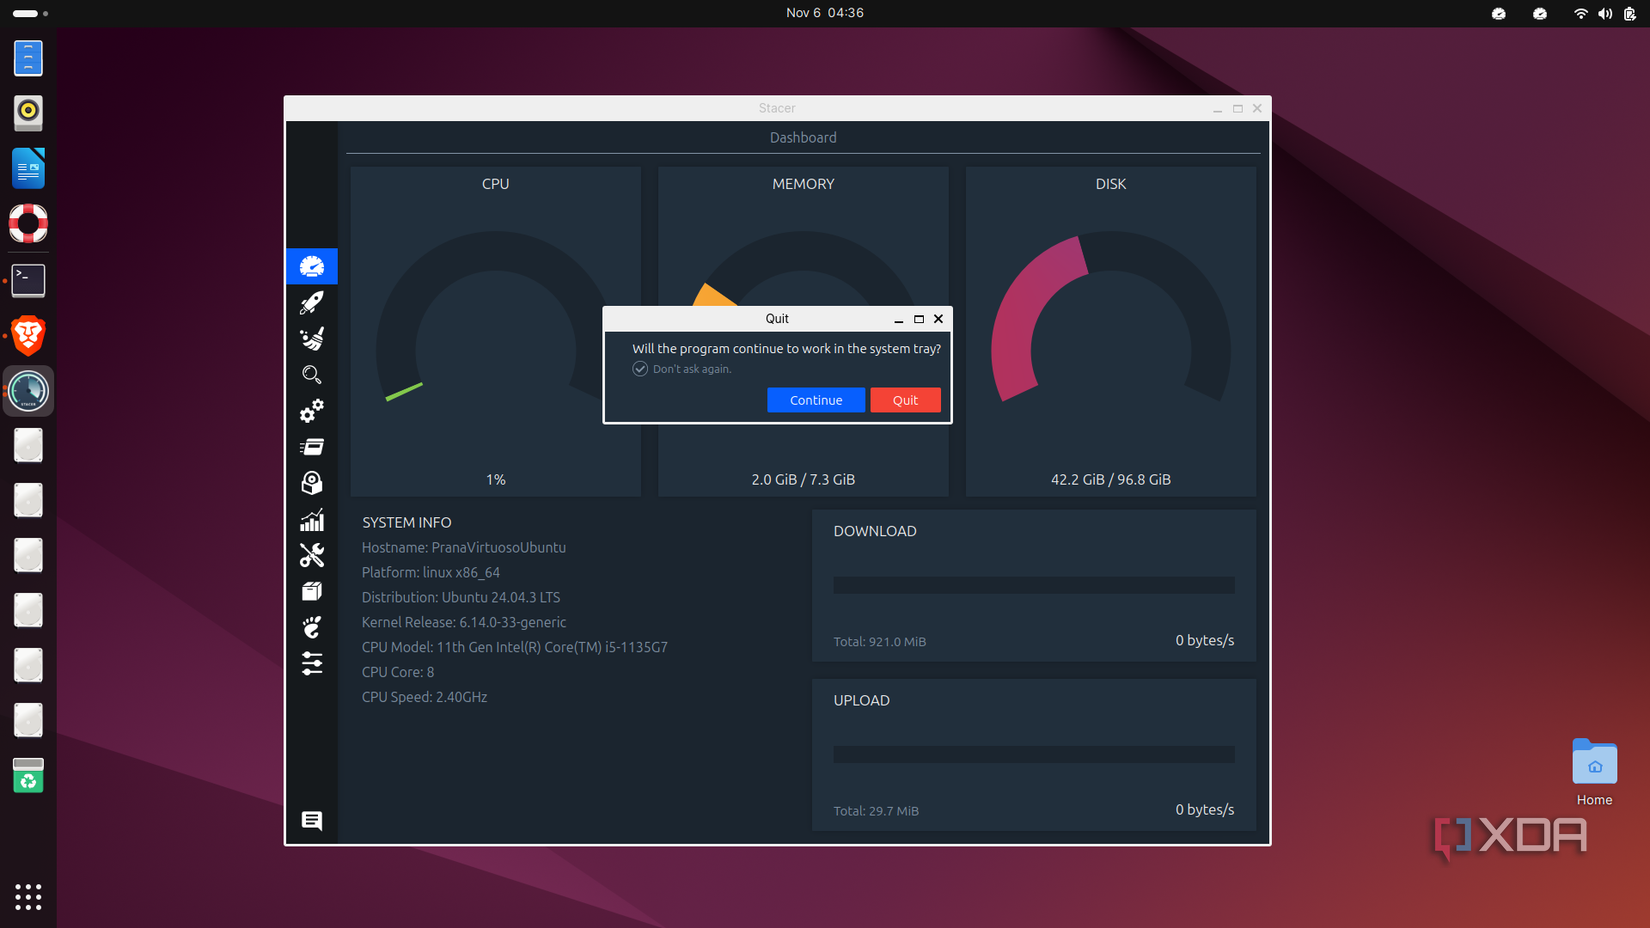Open LibreOffice Writer from the dock
The width and height of the screenshot is (1650, 928).
point(28,168)
